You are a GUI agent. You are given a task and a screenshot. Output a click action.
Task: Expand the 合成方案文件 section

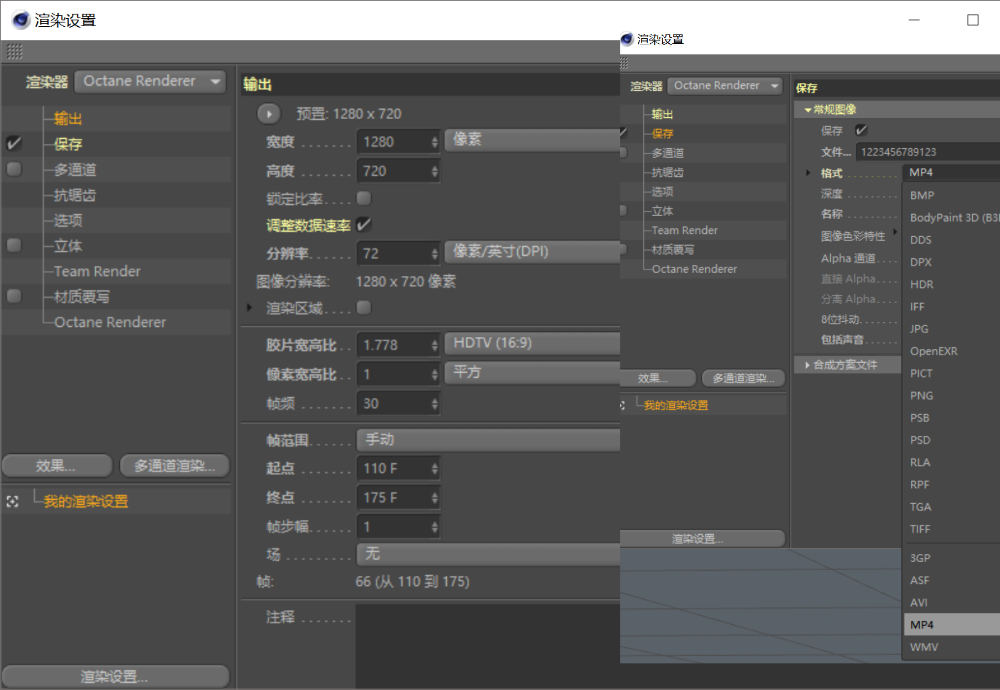pos(807,365)
